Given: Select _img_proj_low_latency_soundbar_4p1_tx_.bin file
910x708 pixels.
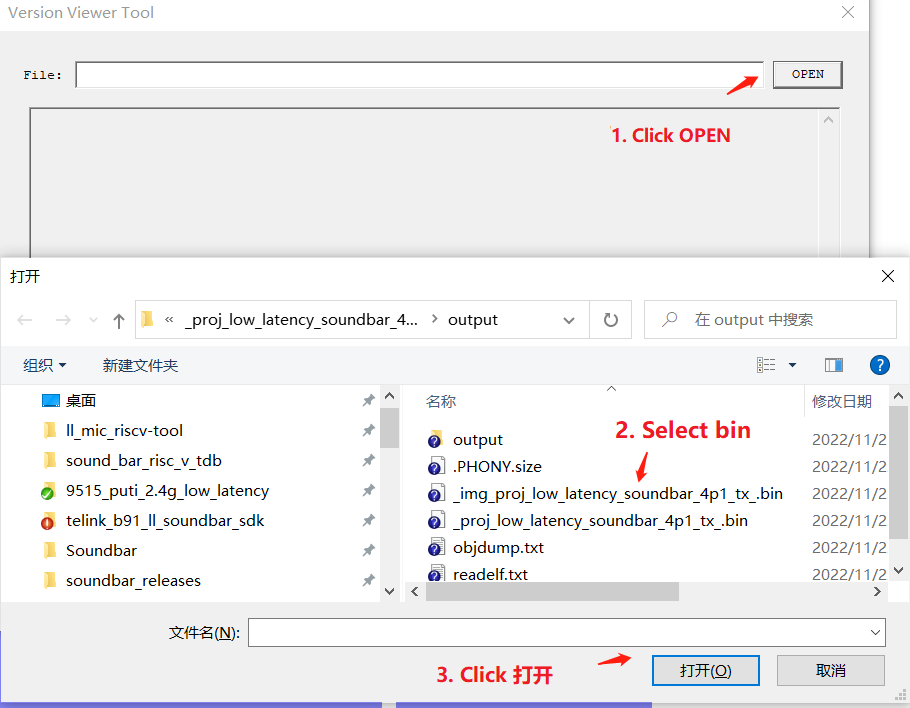Looking at the screenshot, I should pyautogui.click(x=617, y=493).
